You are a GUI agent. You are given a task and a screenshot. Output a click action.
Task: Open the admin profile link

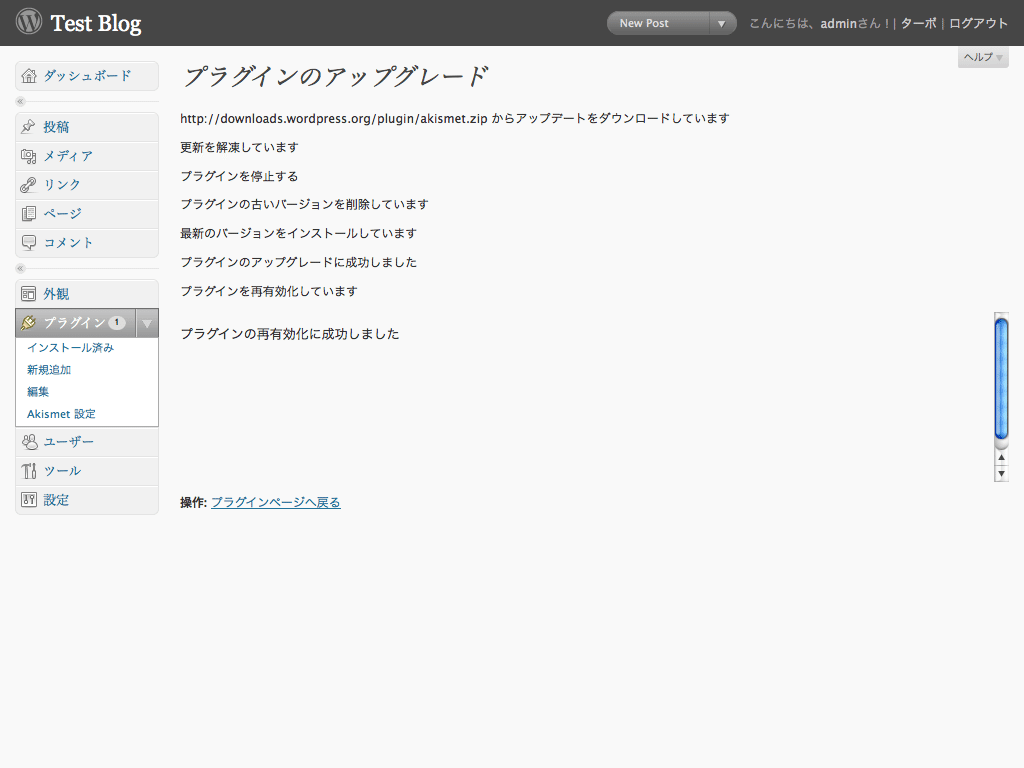[x=838, y=24]
